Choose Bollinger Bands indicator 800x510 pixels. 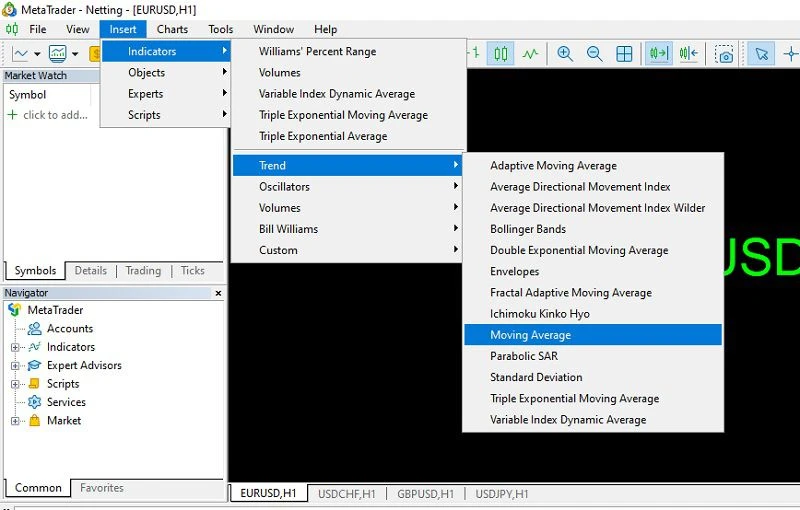593,229
